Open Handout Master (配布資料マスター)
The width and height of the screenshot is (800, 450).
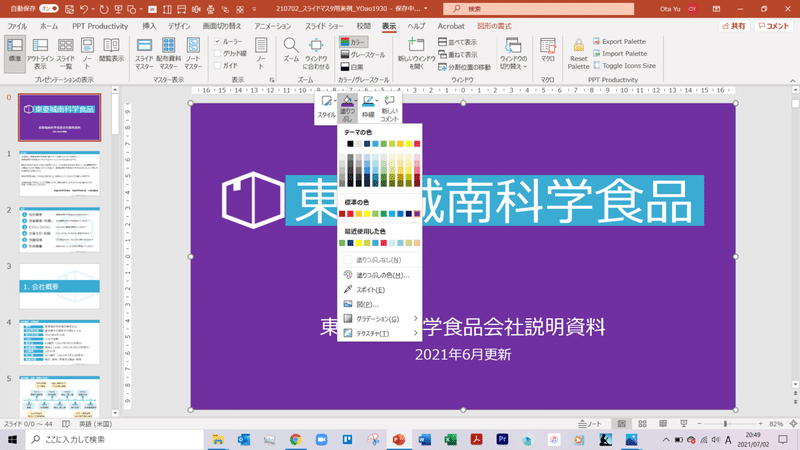click(168, 53)
